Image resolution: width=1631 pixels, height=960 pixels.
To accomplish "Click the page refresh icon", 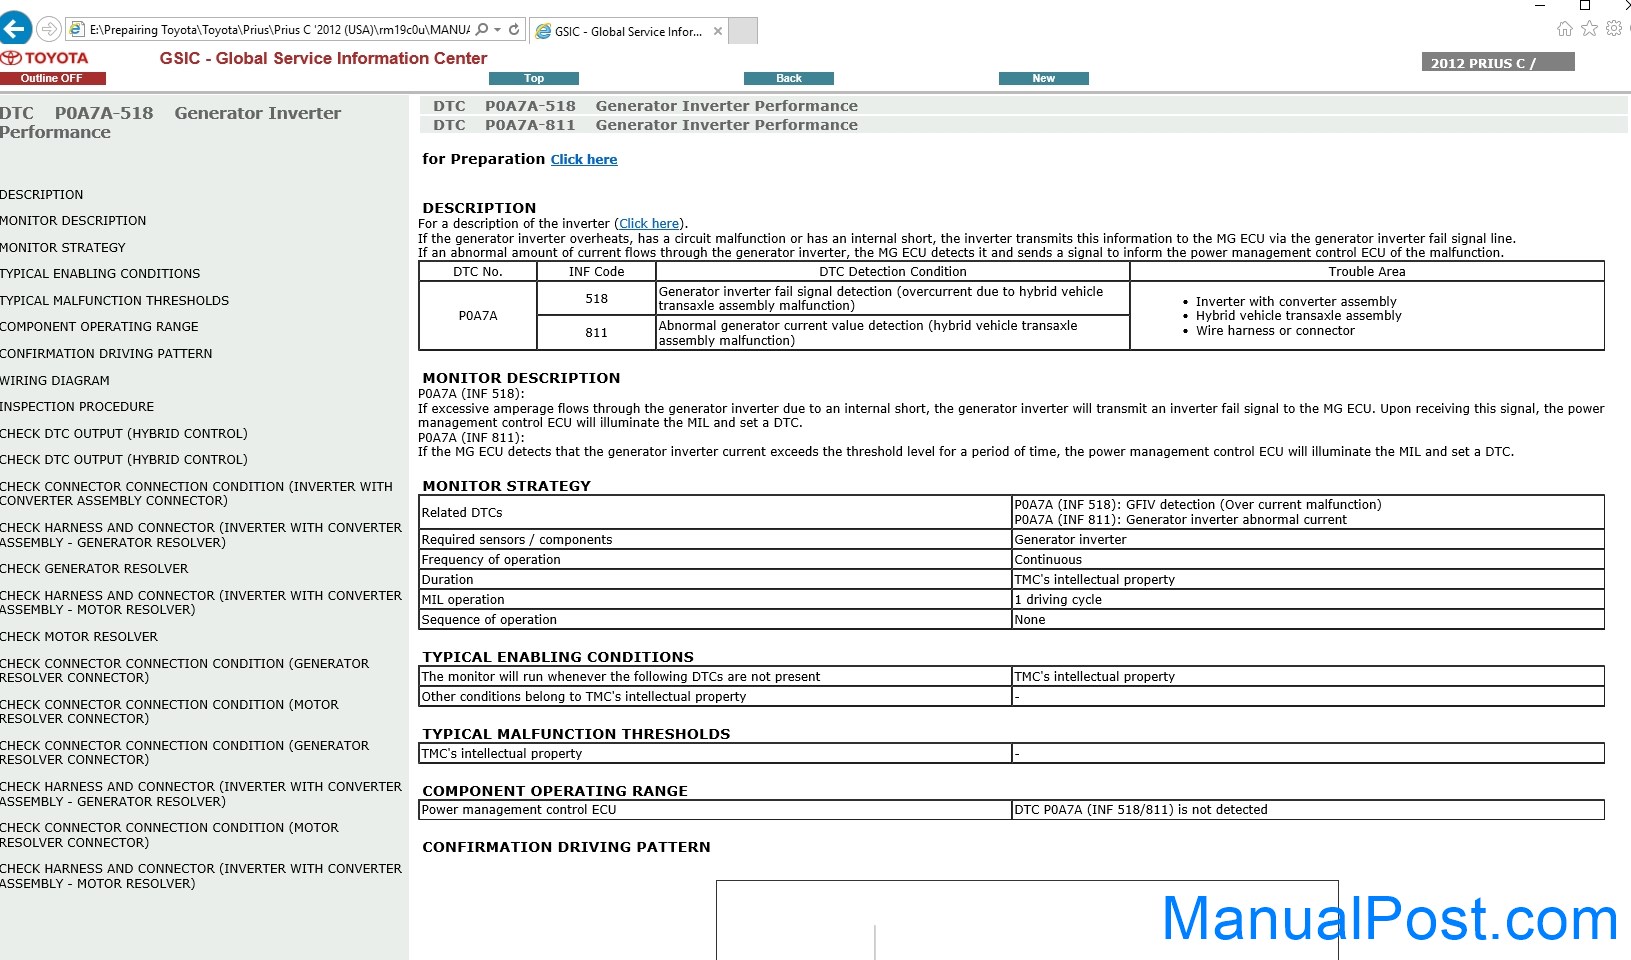I will pos(514,29).
